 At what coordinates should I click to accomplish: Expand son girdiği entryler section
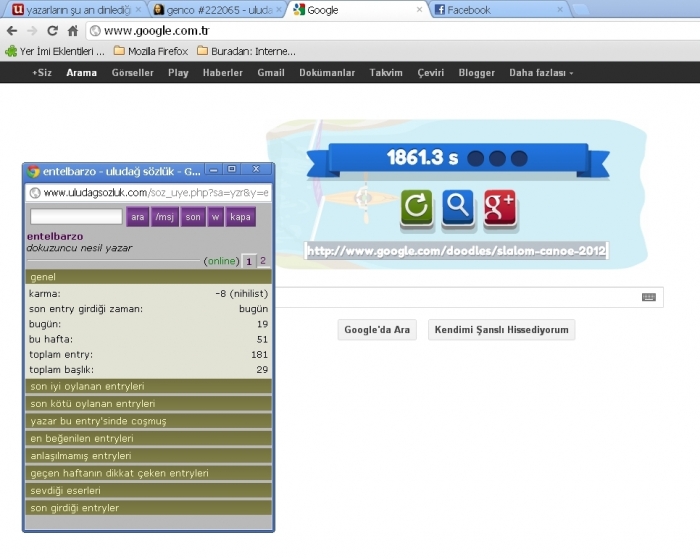click(148, 508)
